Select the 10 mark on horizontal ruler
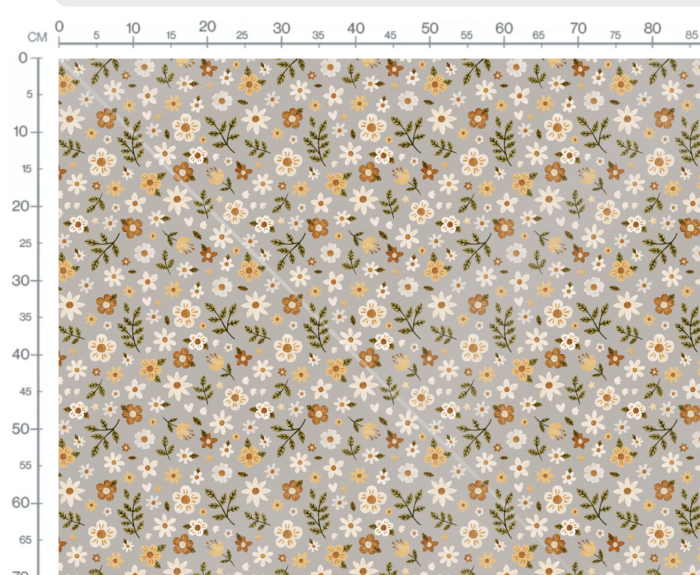700x575 pixels. coord(133,29)
